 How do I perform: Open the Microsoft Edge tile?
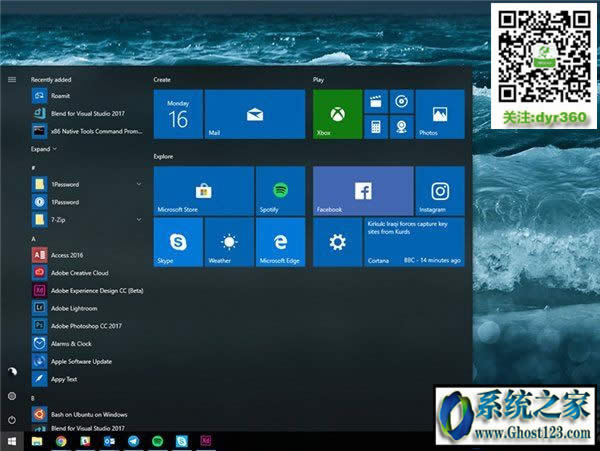280,243
